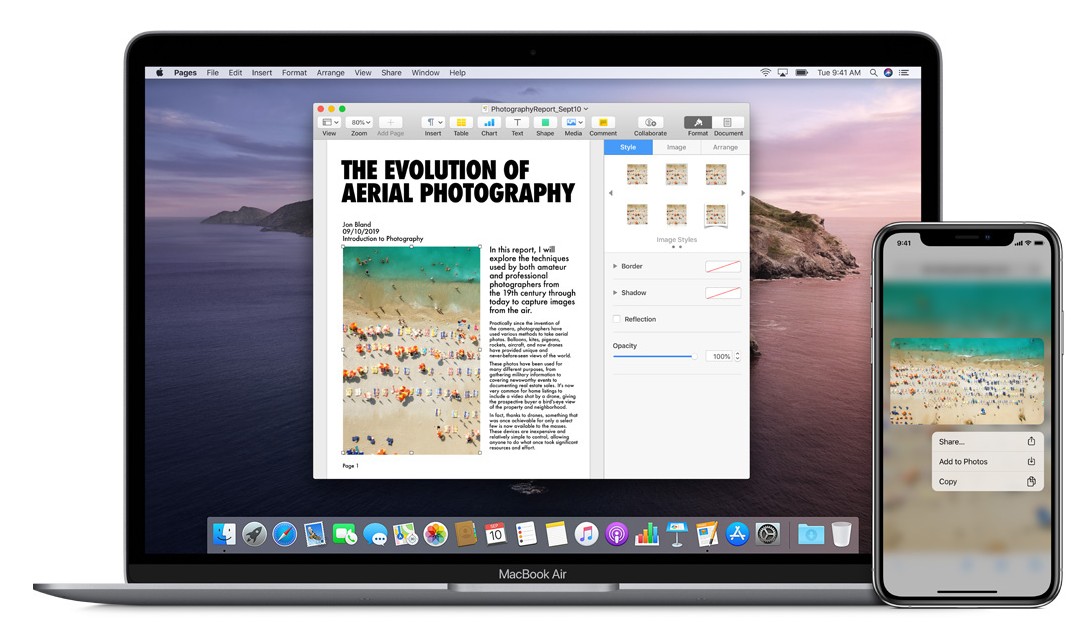Open the View options in Pages toolbar
Viewport: 1085px width, 633px height.
[329, 122]
